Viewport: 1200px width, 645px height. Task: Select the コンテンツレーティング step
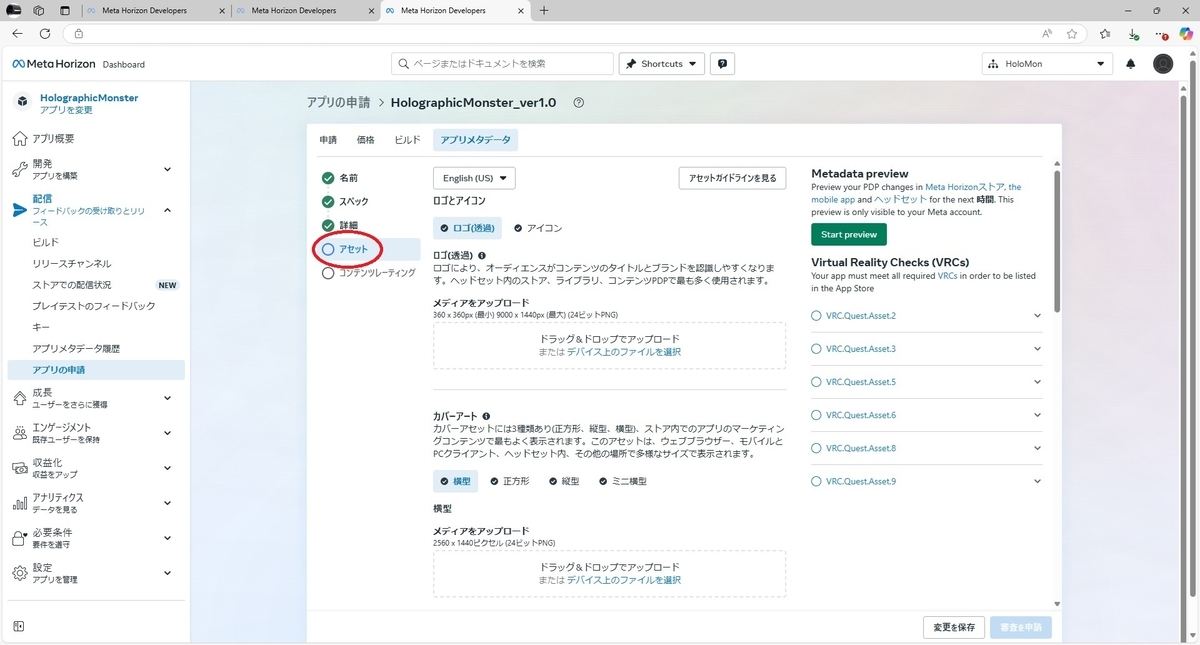(x=368, y=273)
